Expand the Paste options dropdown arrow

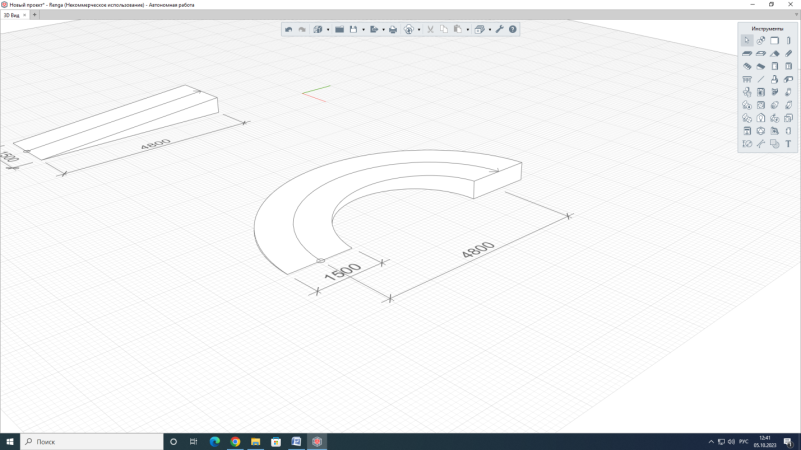(x=468, y=30)
